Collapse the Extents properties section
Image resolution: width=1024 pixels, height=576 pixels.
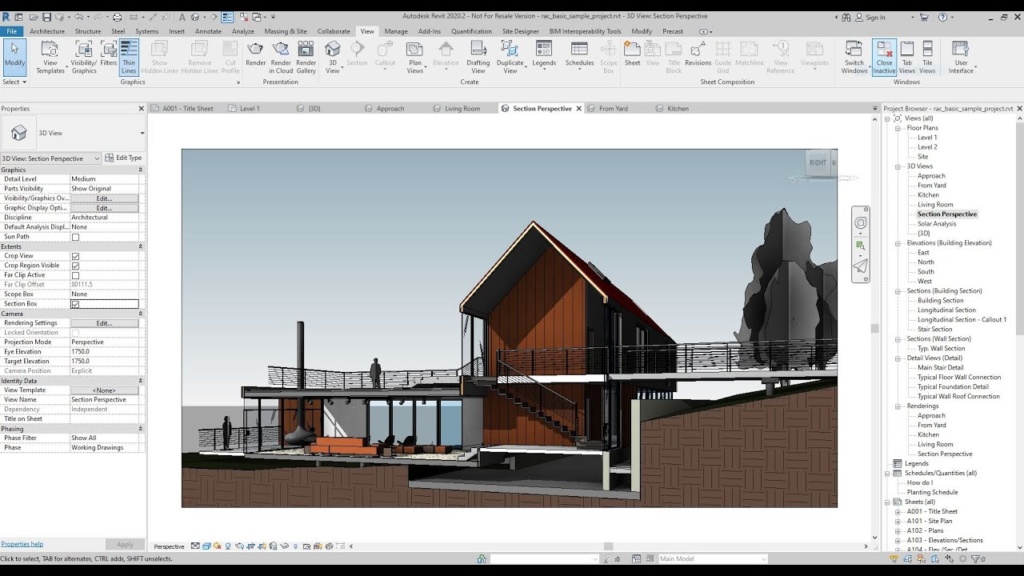coord(140,246)
